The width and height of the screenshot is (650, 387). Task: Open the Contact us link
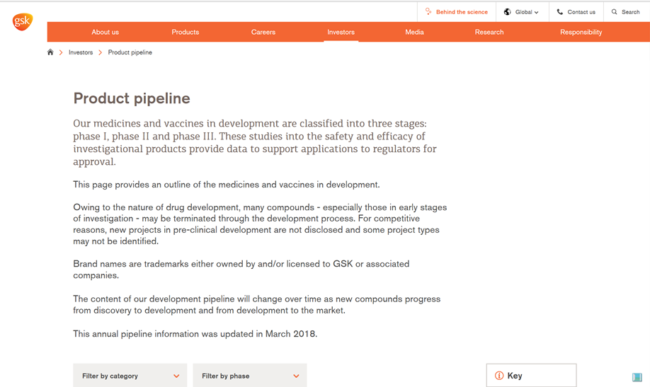tap(581, 12)
